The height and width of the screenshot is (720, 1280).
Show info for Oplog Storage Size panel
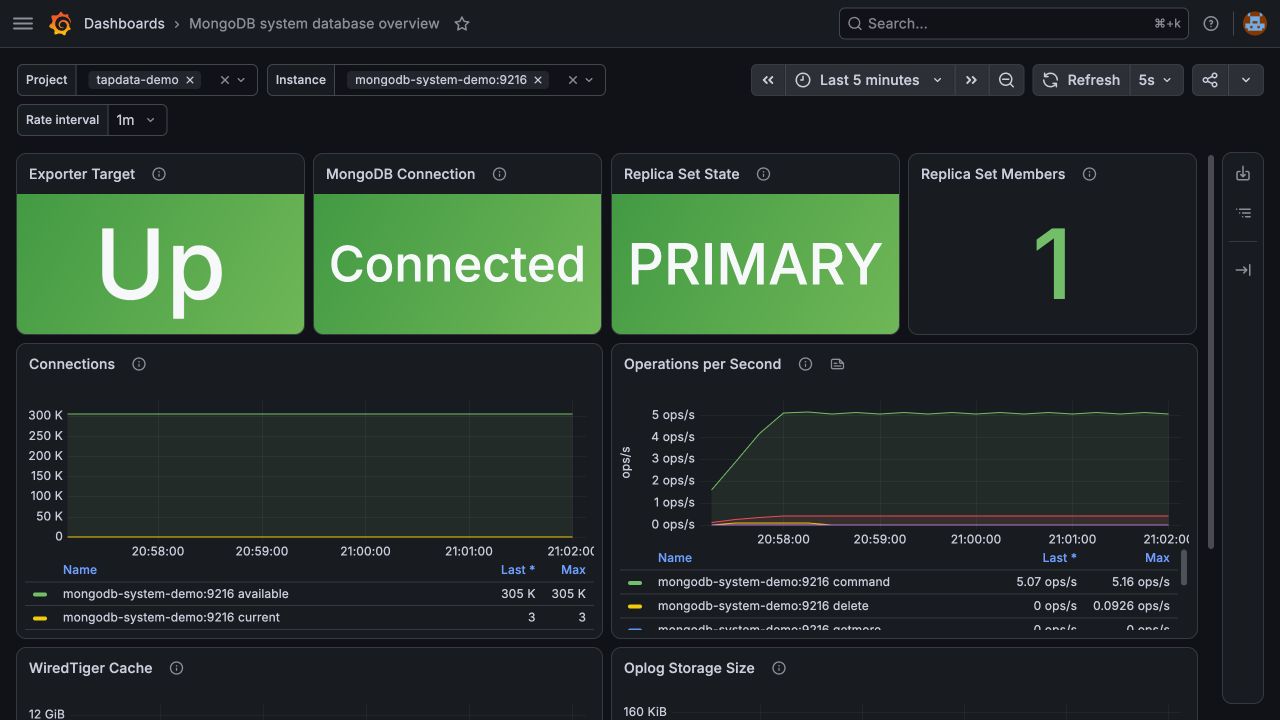779,668
